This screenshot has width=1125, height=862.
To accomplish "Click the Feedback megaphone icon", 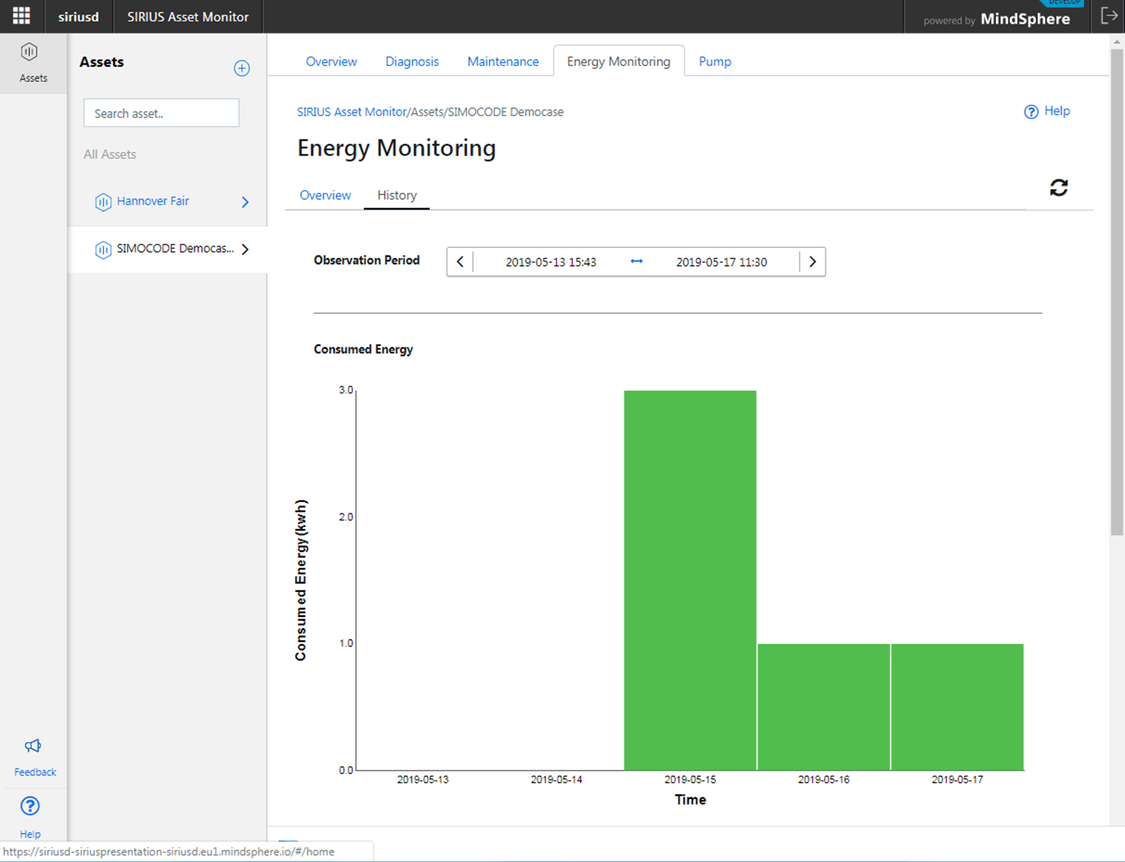I will tap(32, 746).
